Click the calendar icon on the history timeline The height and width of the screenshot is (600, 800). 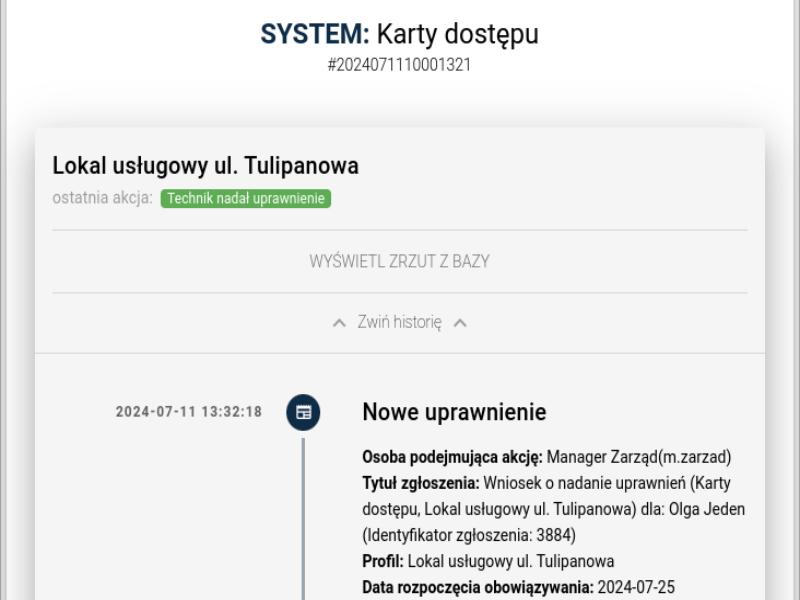(303, 412)
